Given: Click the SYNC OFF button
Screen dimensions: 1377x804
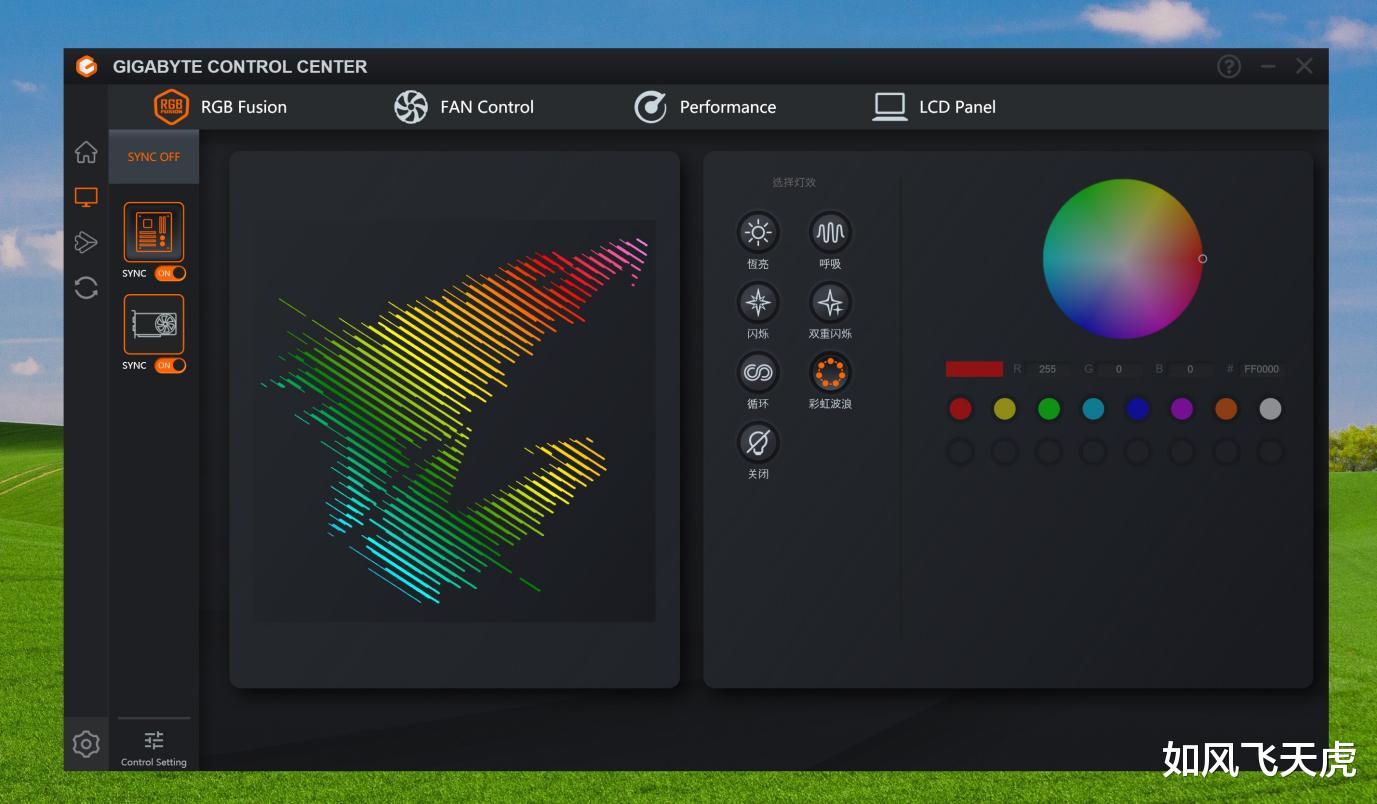Looking at the screenshot, I should click(154, 157).
